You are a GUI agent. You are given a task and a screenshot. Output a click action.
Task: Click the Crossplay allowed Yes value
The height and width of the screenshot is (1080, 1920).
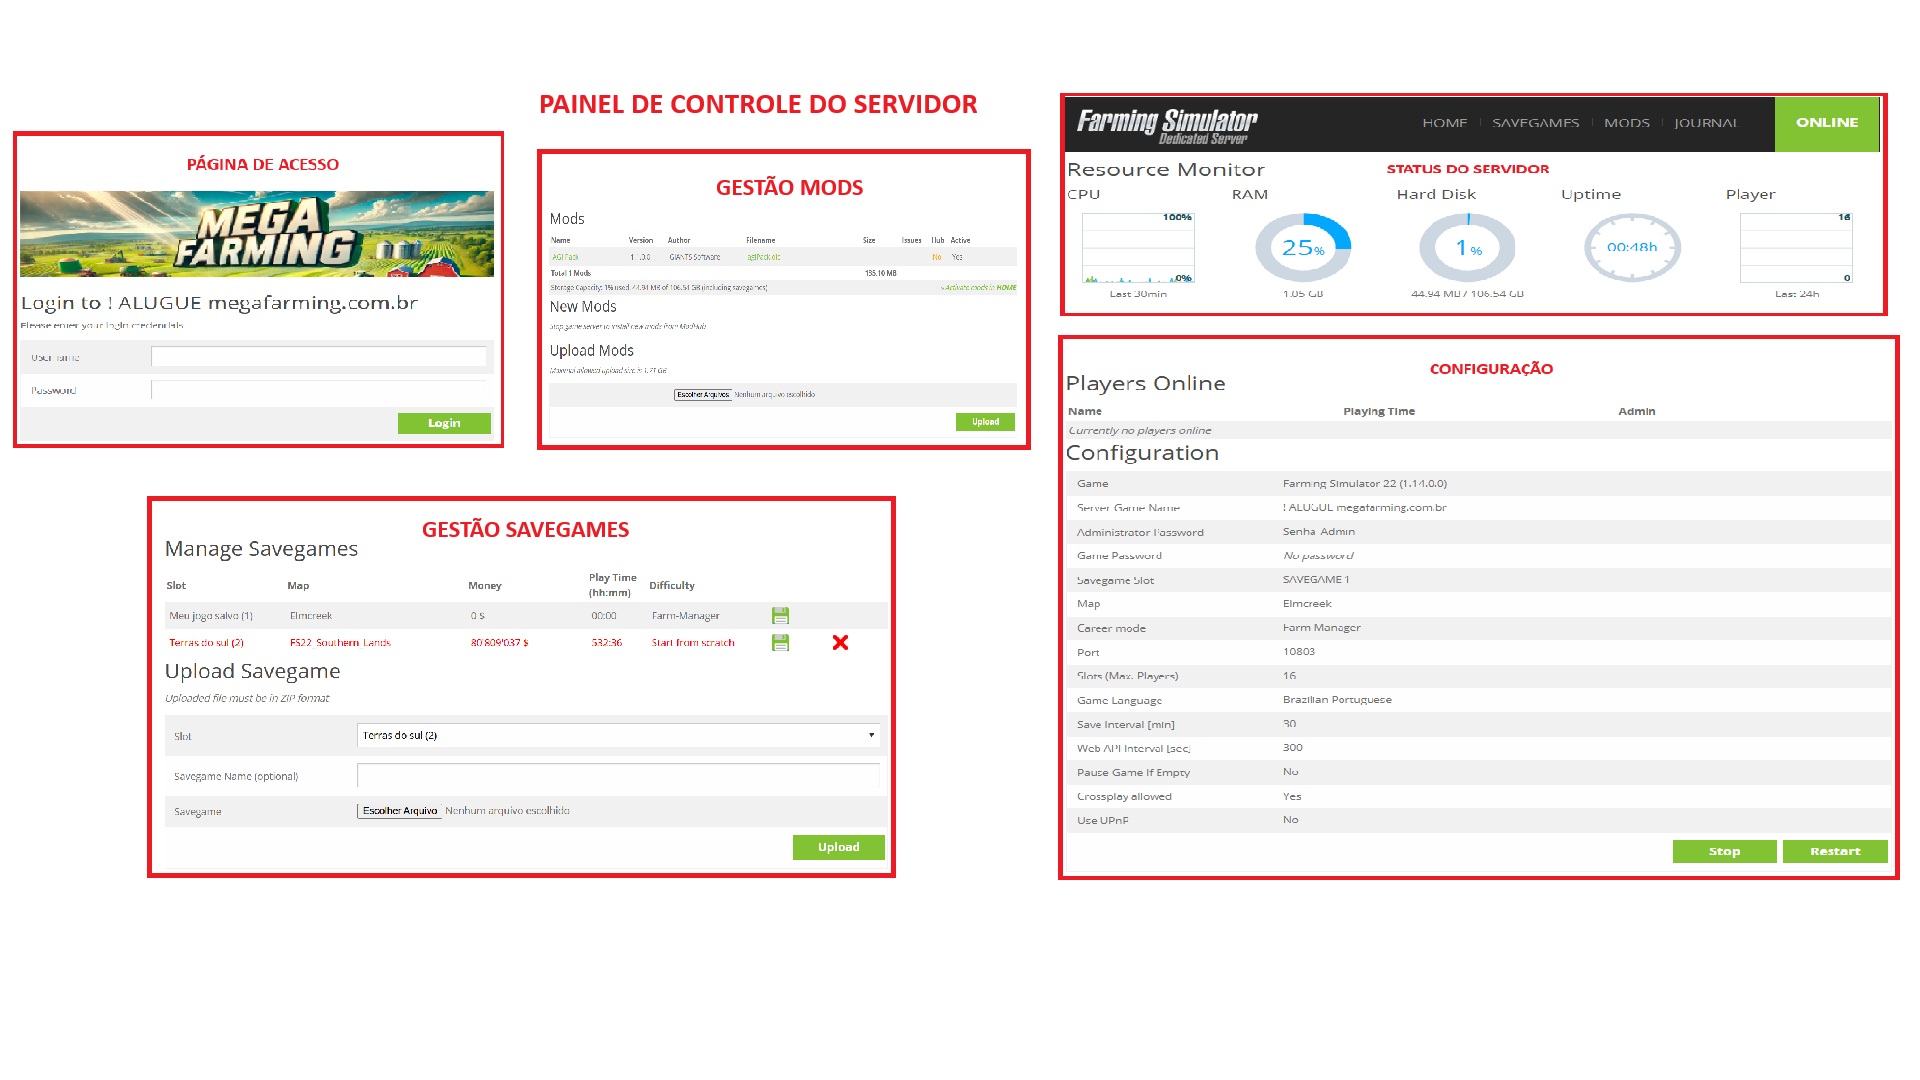pyautogui.click(x=1292, y=797)
